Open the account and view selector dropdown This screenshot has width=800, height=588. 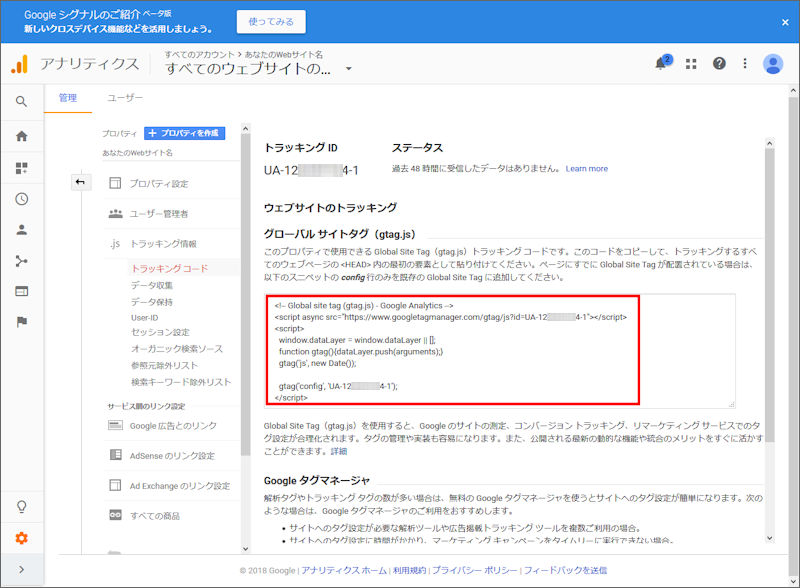tap(348, 68)
